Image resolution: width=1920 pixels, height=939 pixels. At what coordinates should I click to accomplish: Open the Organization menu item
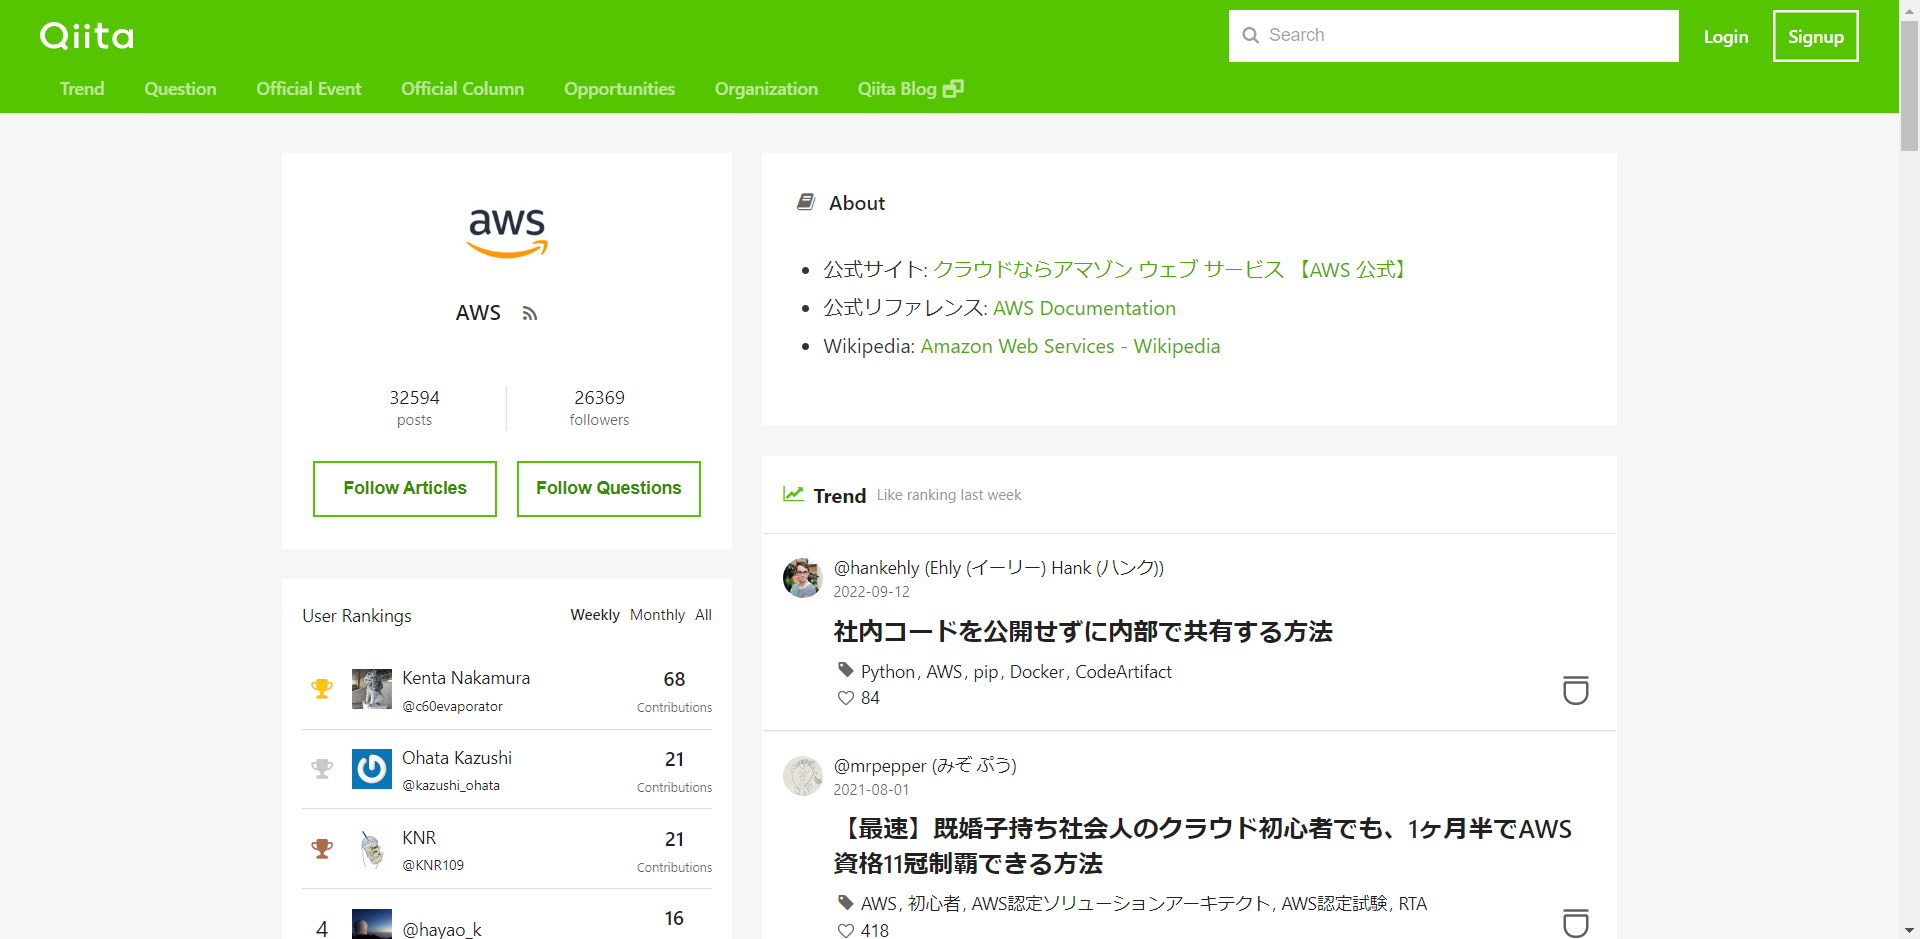click(x=767, y=89)
